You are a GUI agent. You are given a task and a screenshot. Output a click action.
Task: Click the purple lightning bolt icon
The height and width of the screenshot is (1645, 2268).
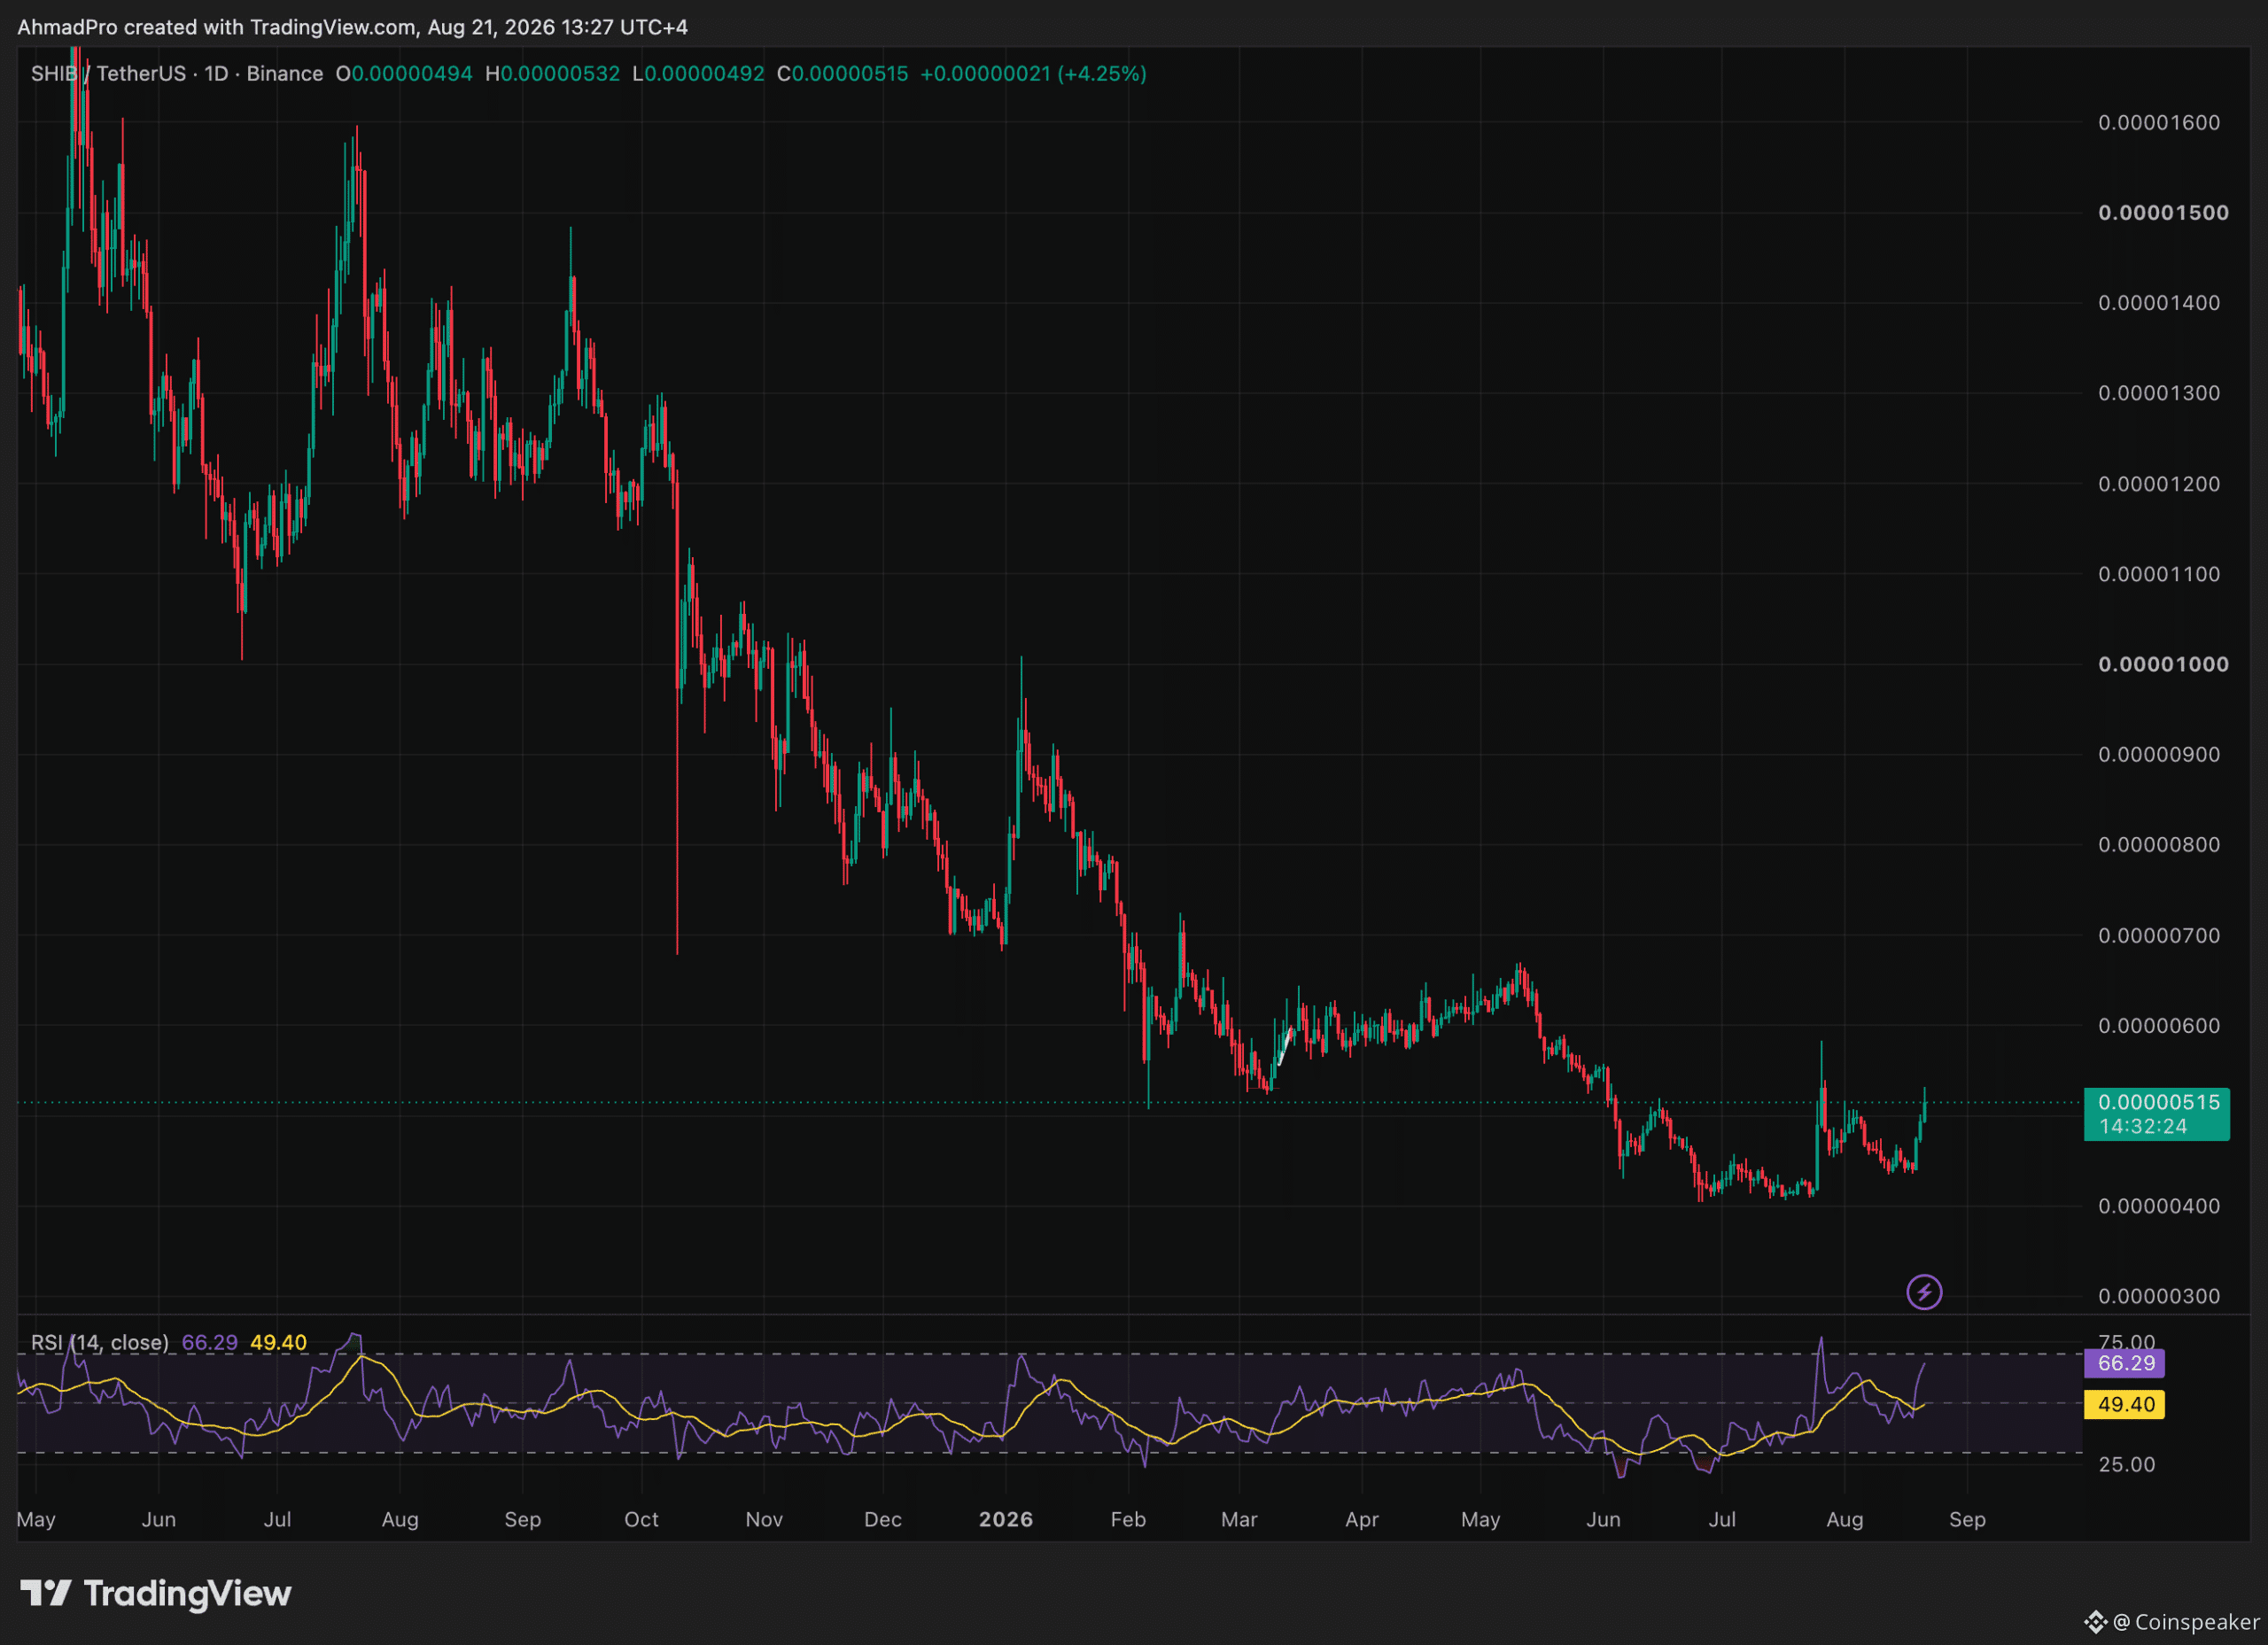(1924, 1292)
